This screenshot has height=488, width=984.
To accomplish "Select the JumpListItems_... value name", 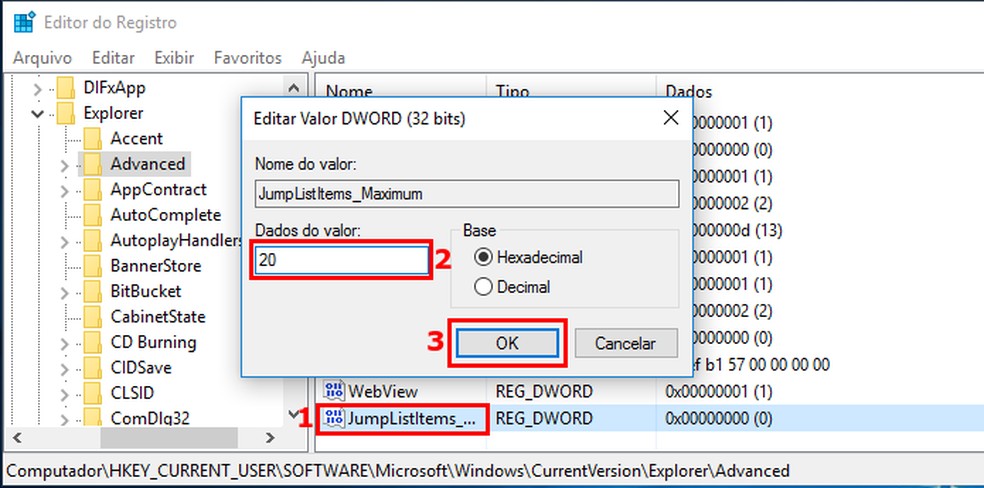I will [410, 418].
